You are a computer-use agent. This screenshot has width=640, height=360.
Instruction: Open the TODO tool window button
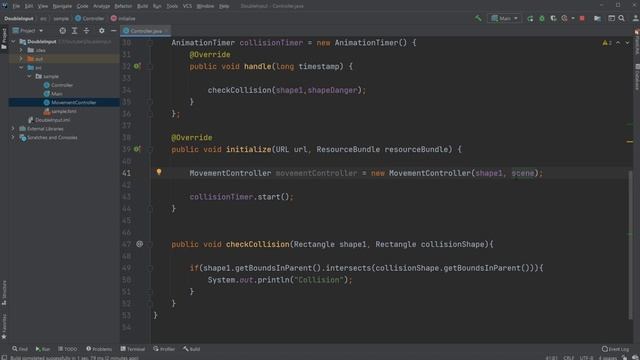click(x=67, y=349)
